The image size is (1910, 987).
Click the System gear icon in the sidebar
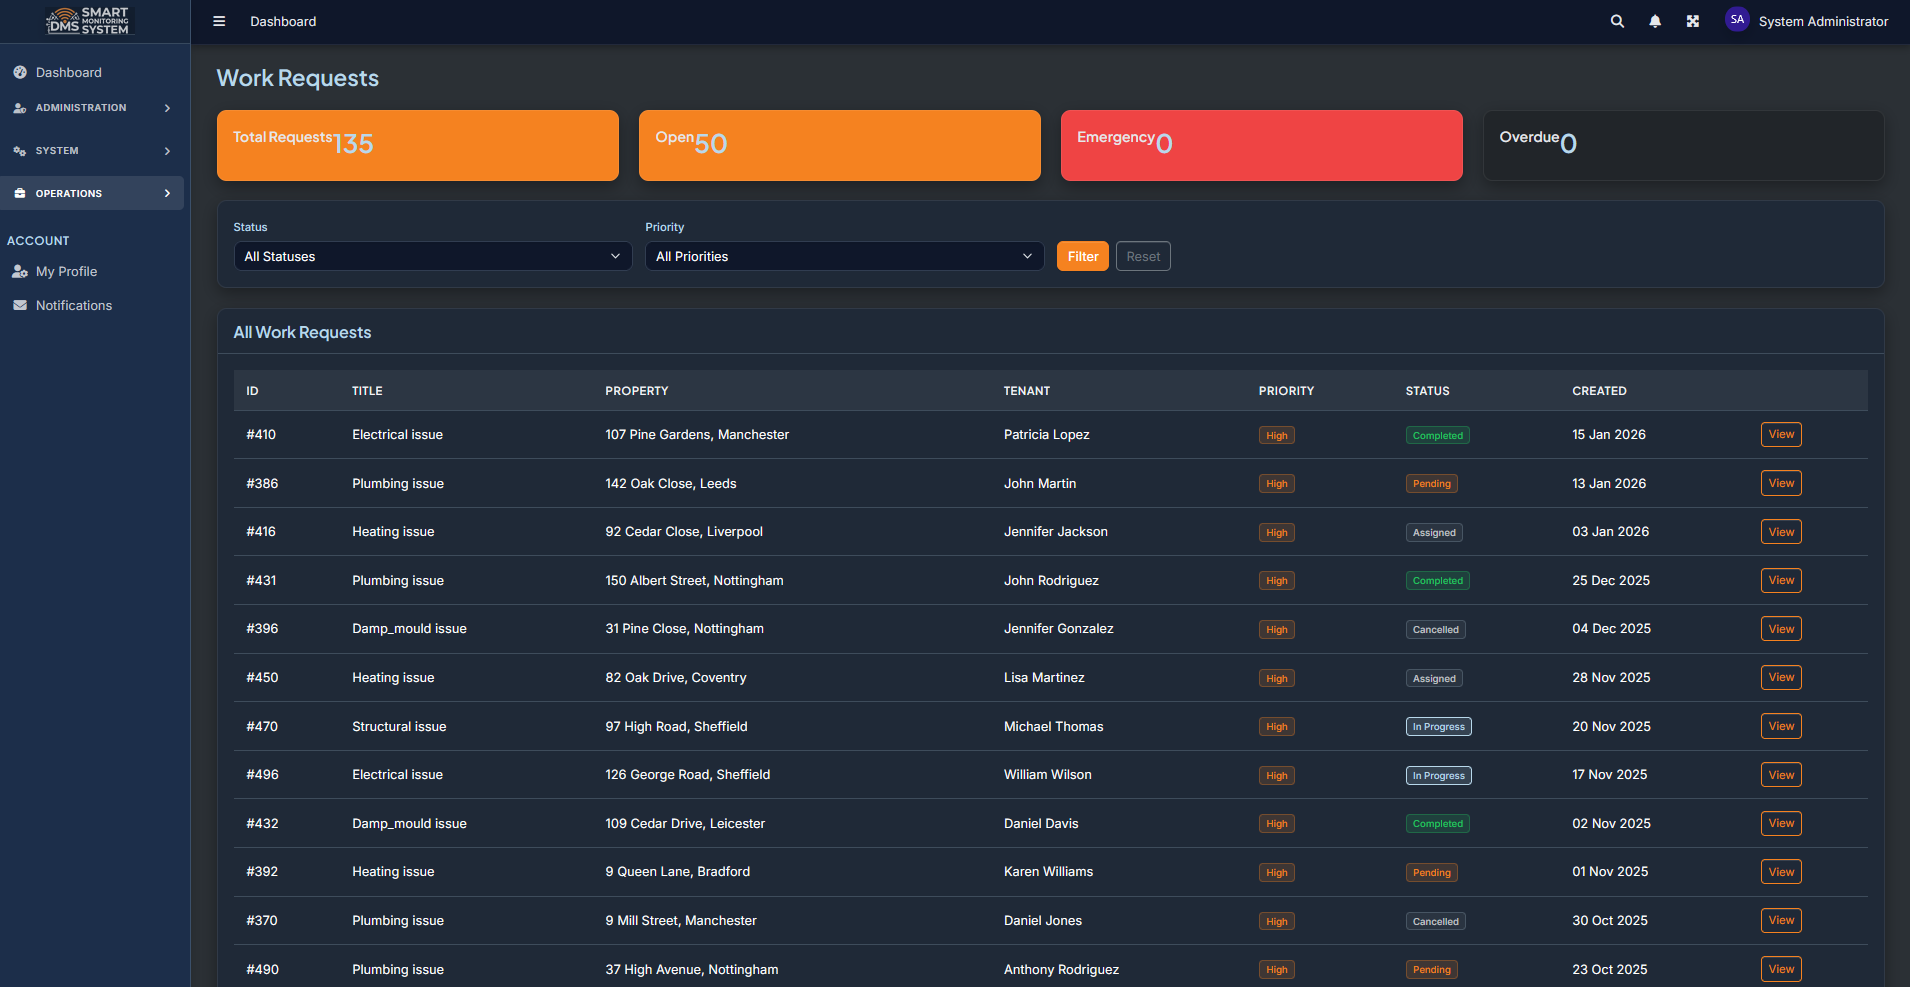[19, 150]
